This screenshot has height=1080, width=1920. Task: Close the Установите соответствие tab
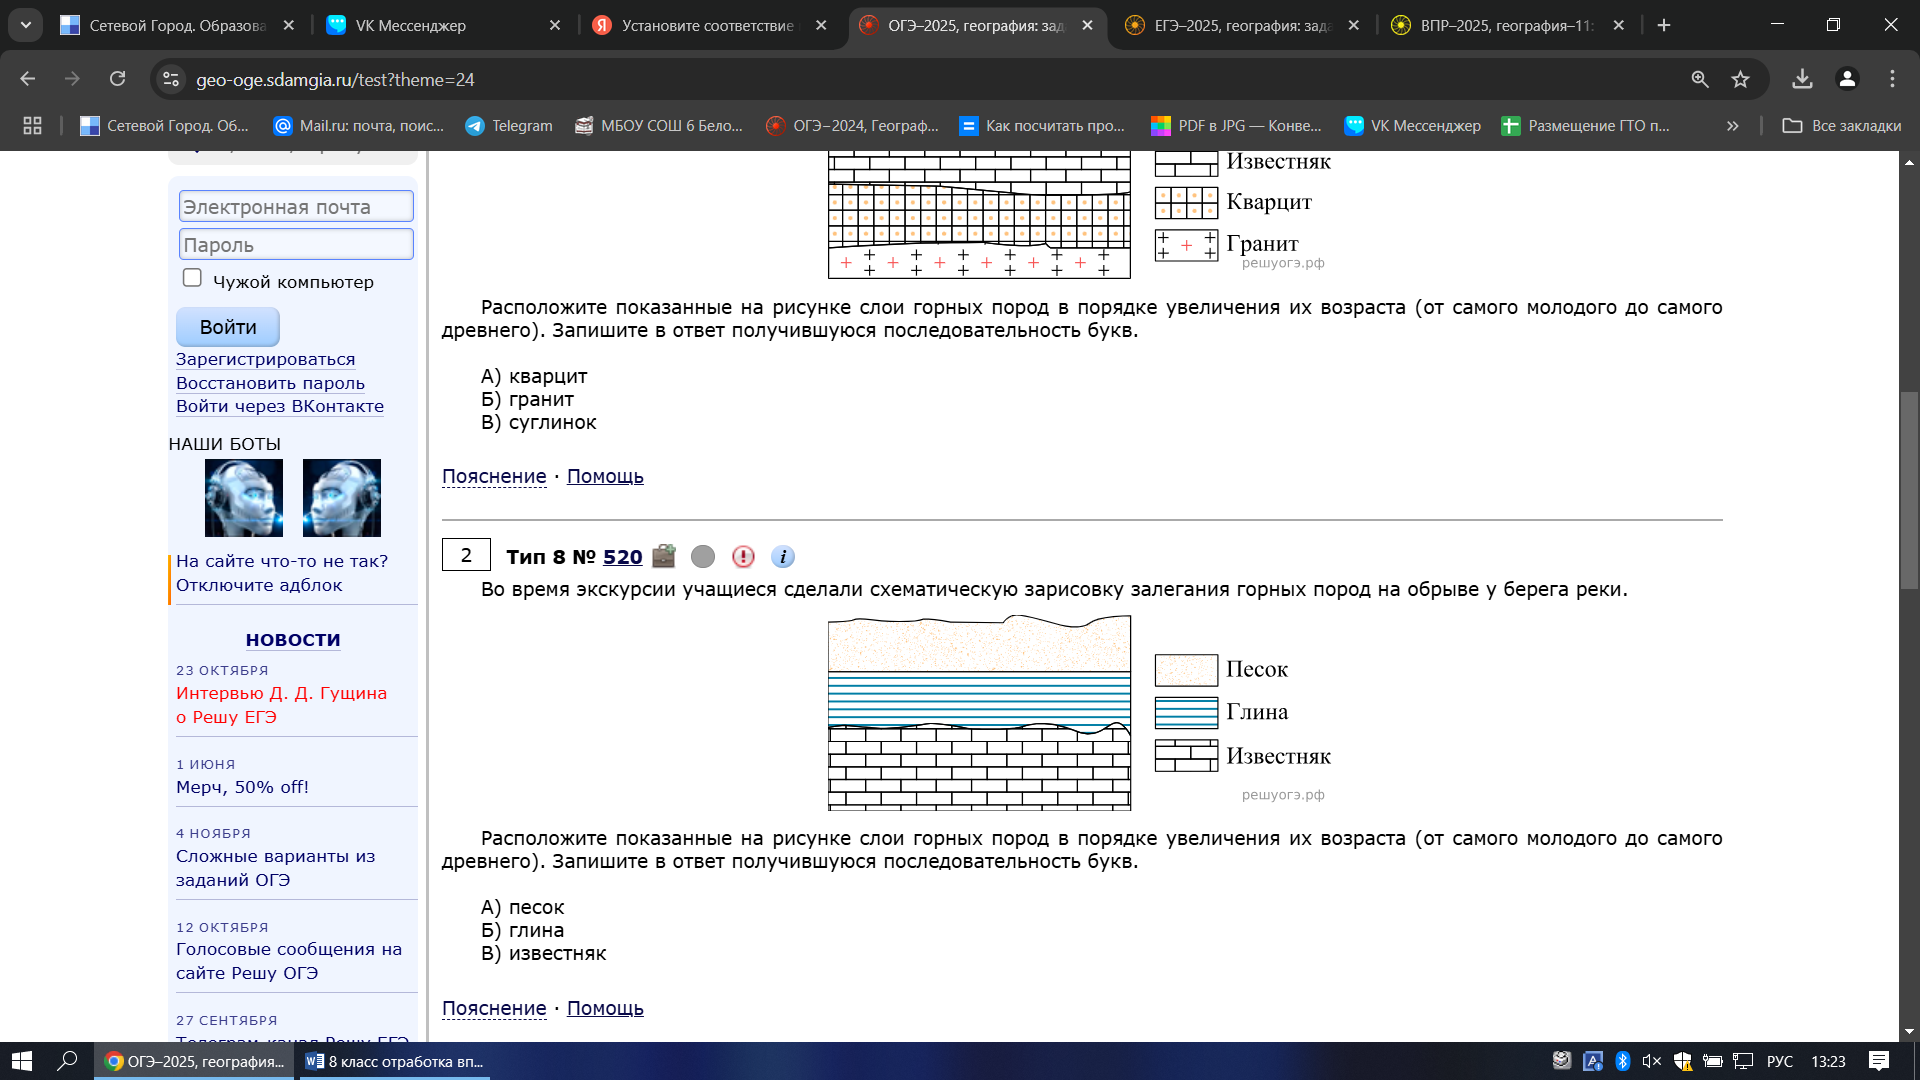point(821,25)
